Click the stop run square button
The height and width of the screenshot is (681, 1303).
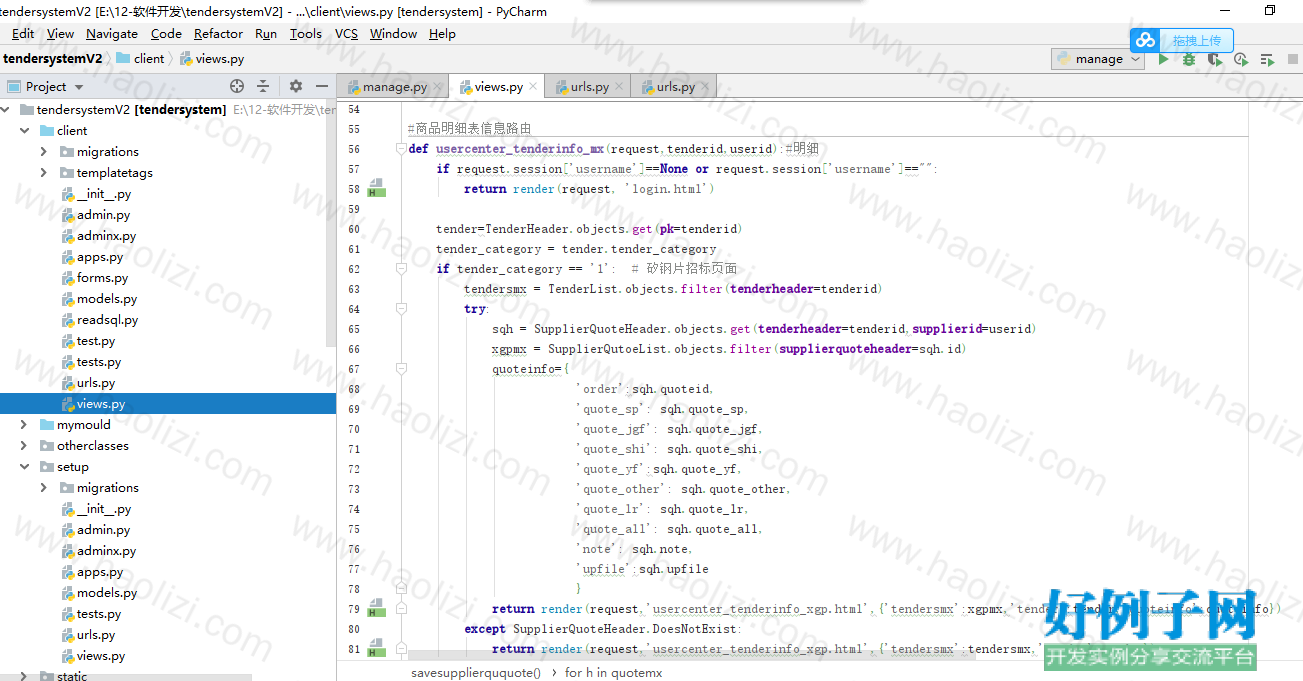click(x=1293, y=59)
